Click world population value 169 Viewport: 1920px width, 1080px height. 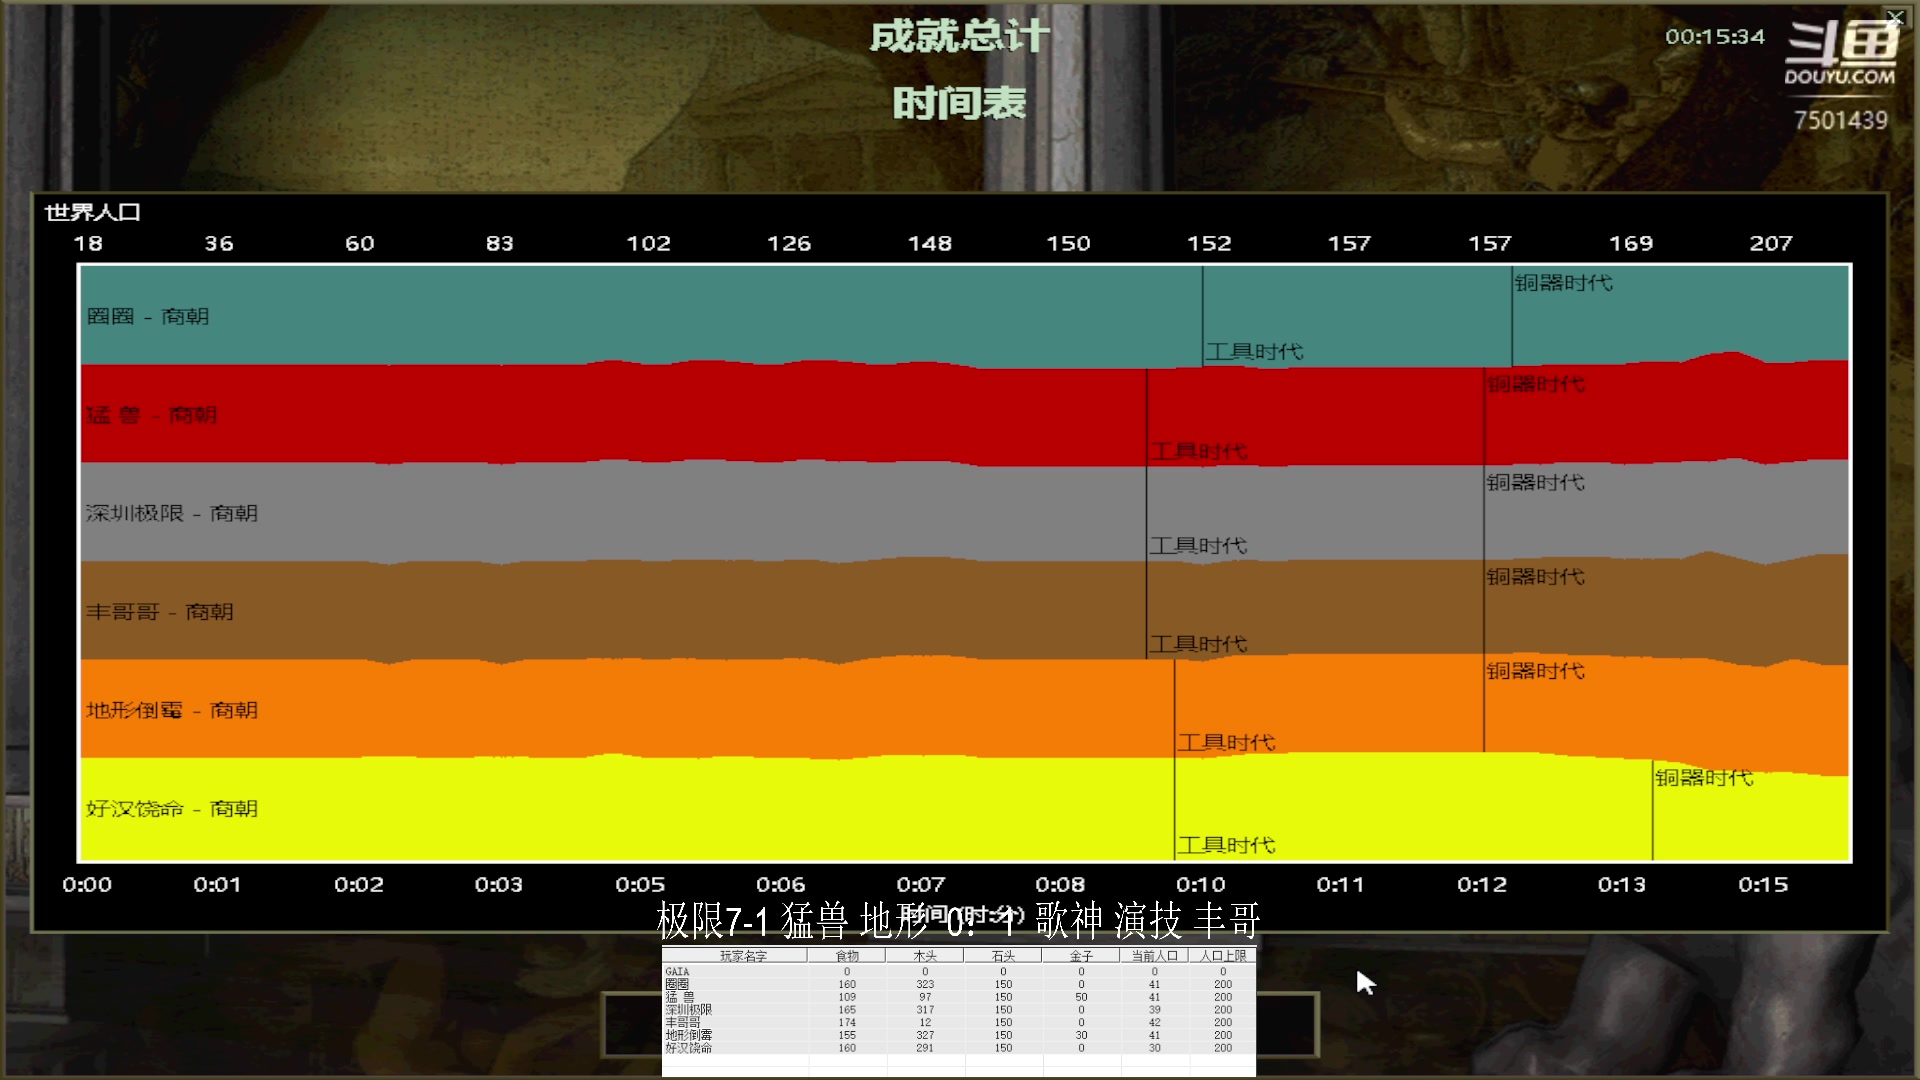tap(1631, 243)
